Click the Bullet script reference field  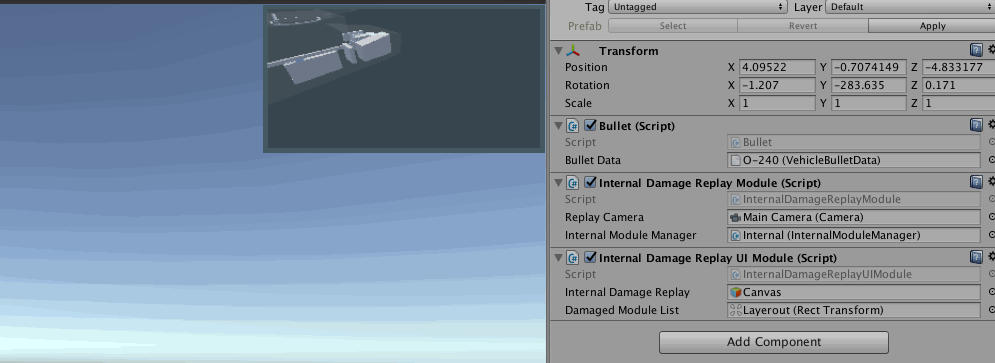853,142
